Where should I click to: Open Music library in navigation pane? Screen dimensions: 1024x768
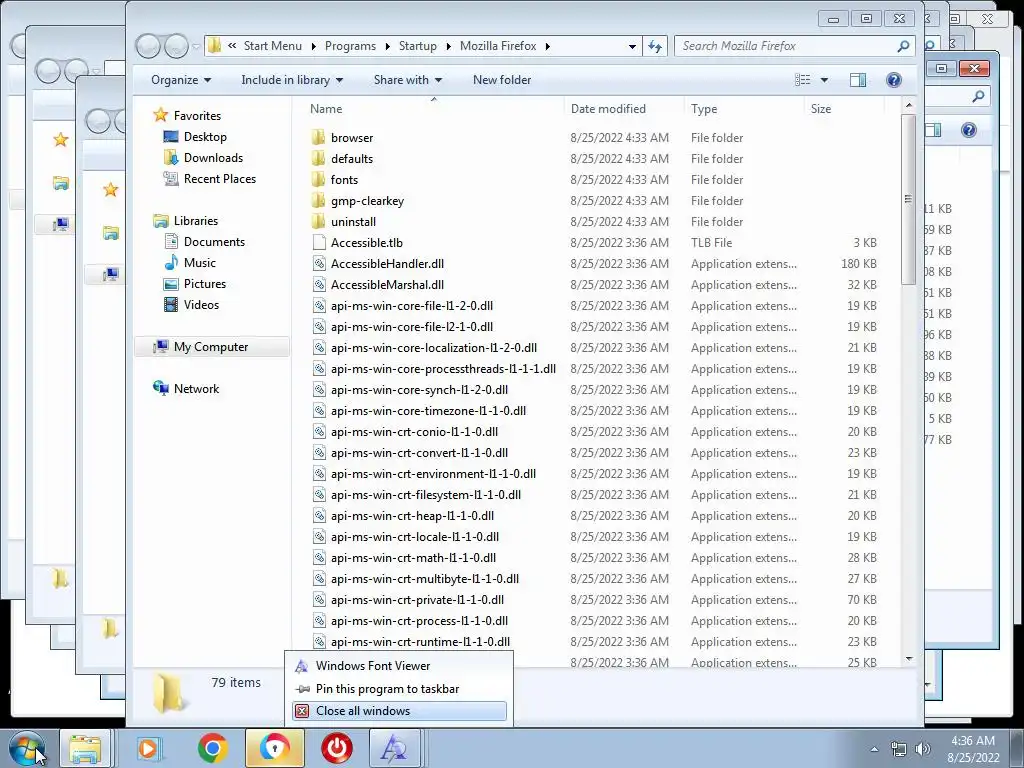coord(200,263)
